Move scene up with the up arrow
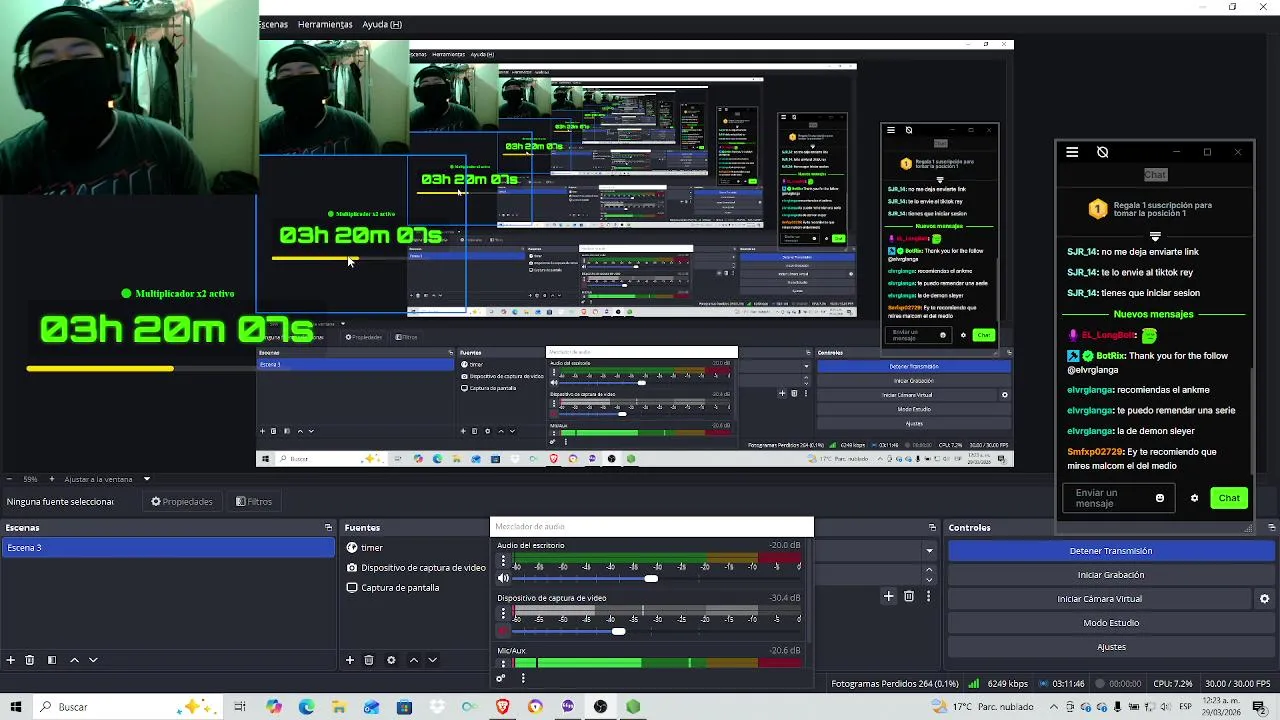This screenshot has width=1280, height=720. [x=74, y=660]
